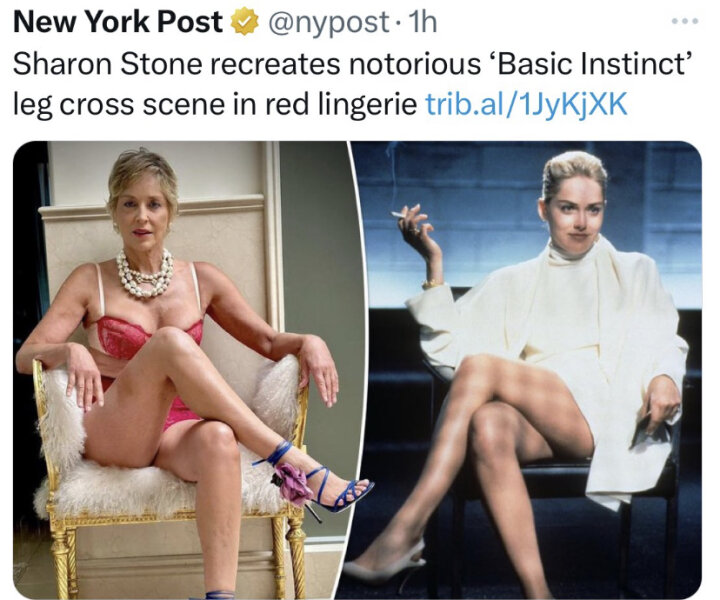Click the white slingback shoe in right photo

(x=385, y=565)
